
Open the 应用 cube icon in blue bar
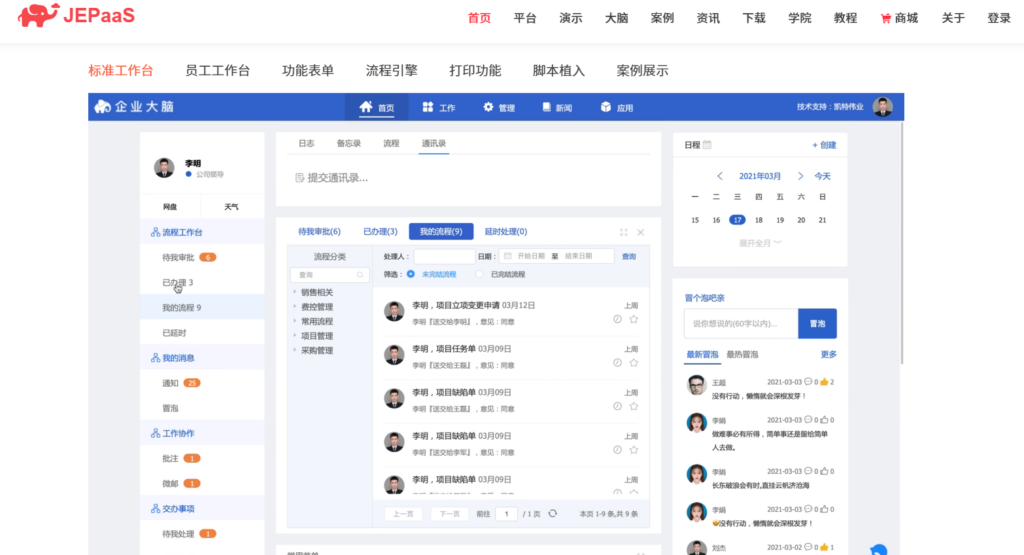click(605, 107)
